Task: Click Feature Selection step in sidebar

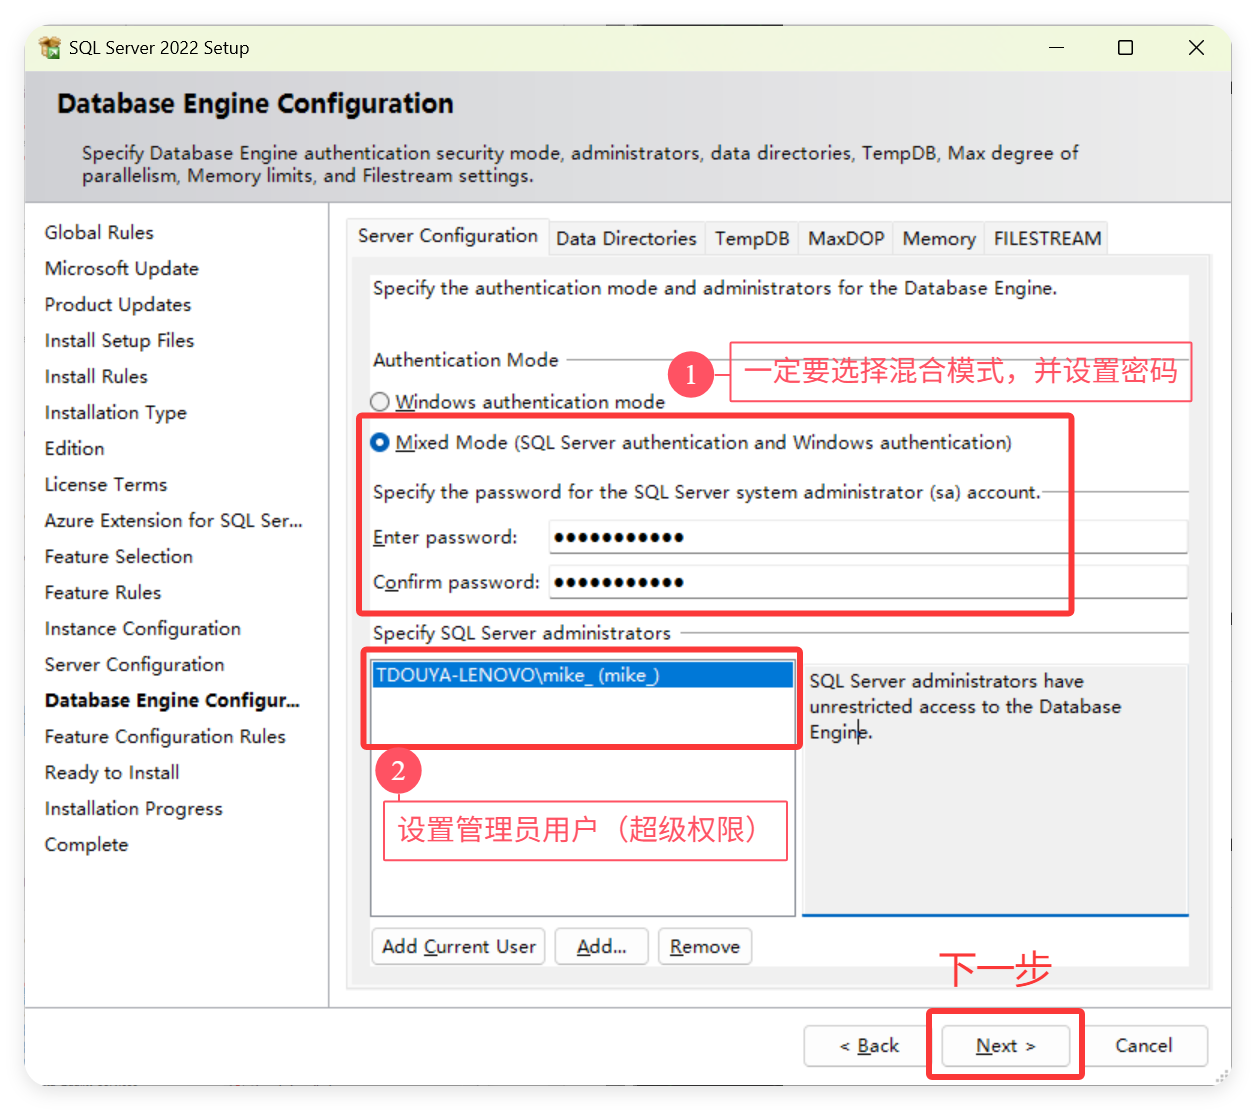Action: click(118, 556)
